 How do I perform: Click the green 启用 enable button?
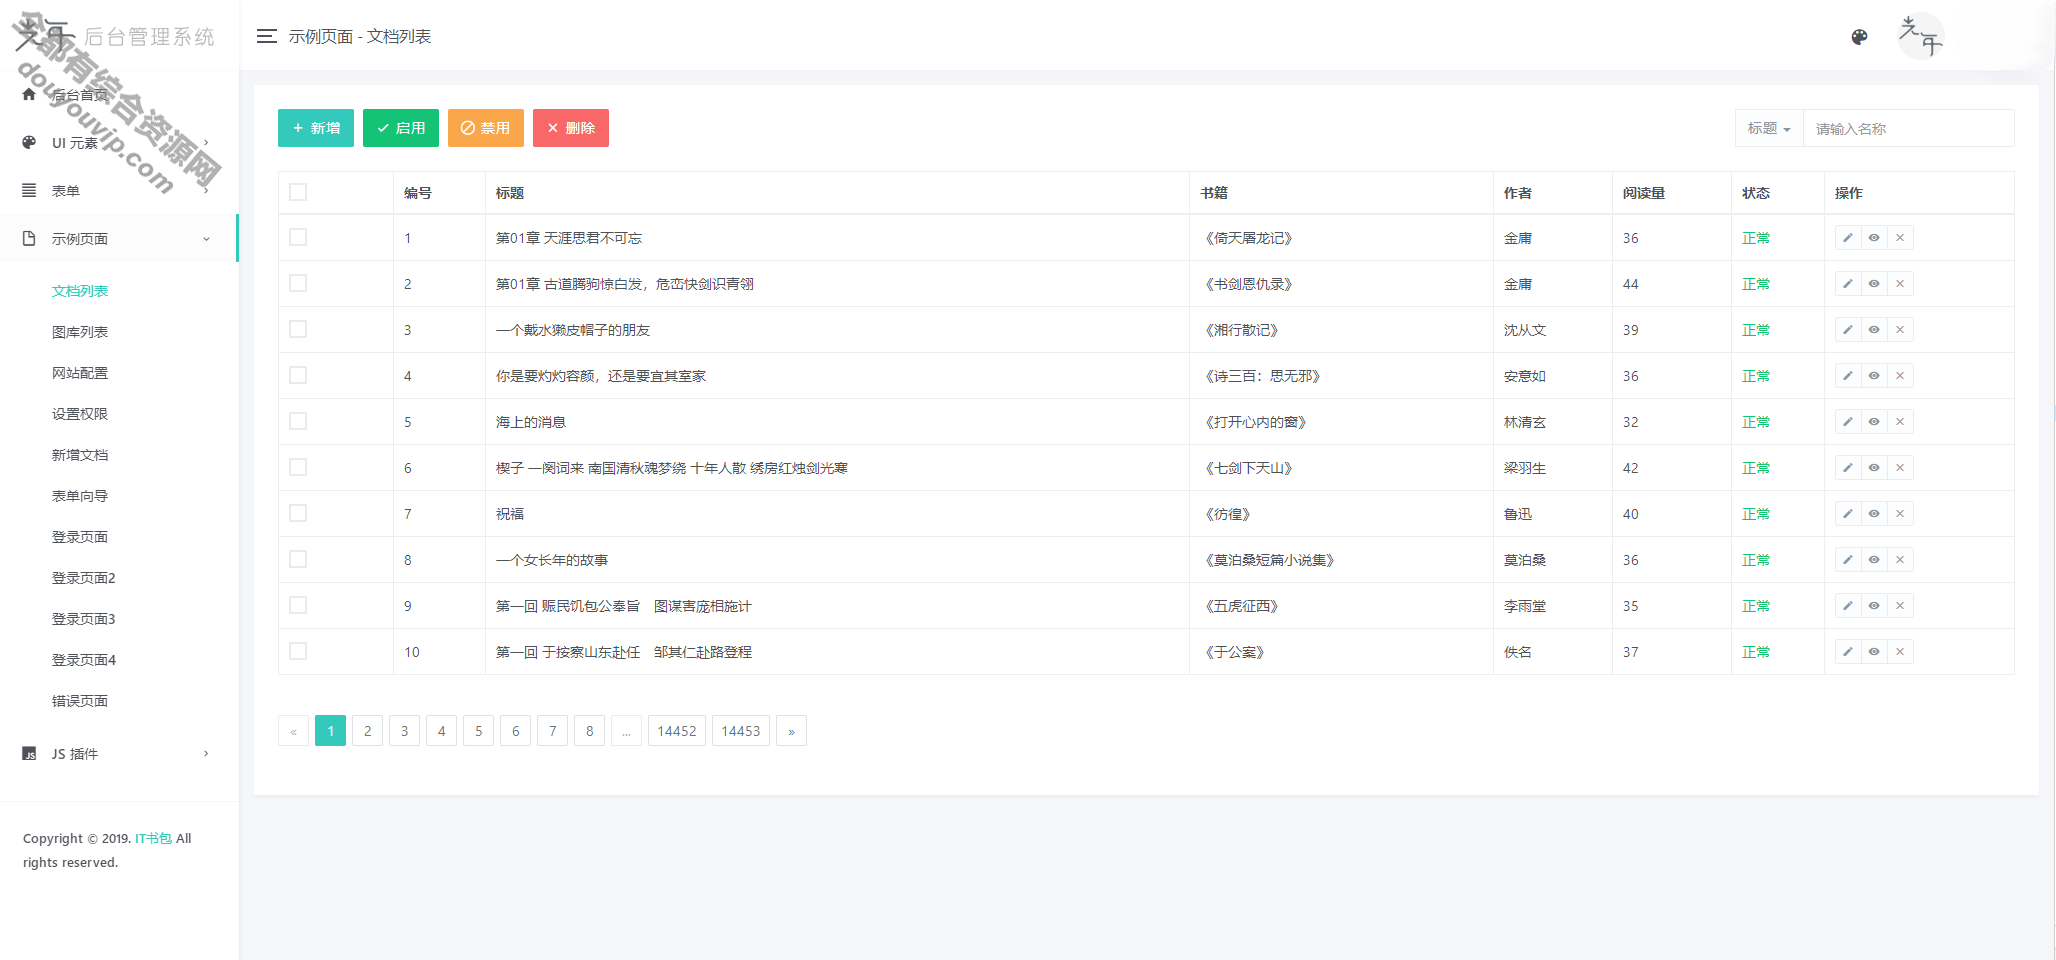(x=401, y=128)
